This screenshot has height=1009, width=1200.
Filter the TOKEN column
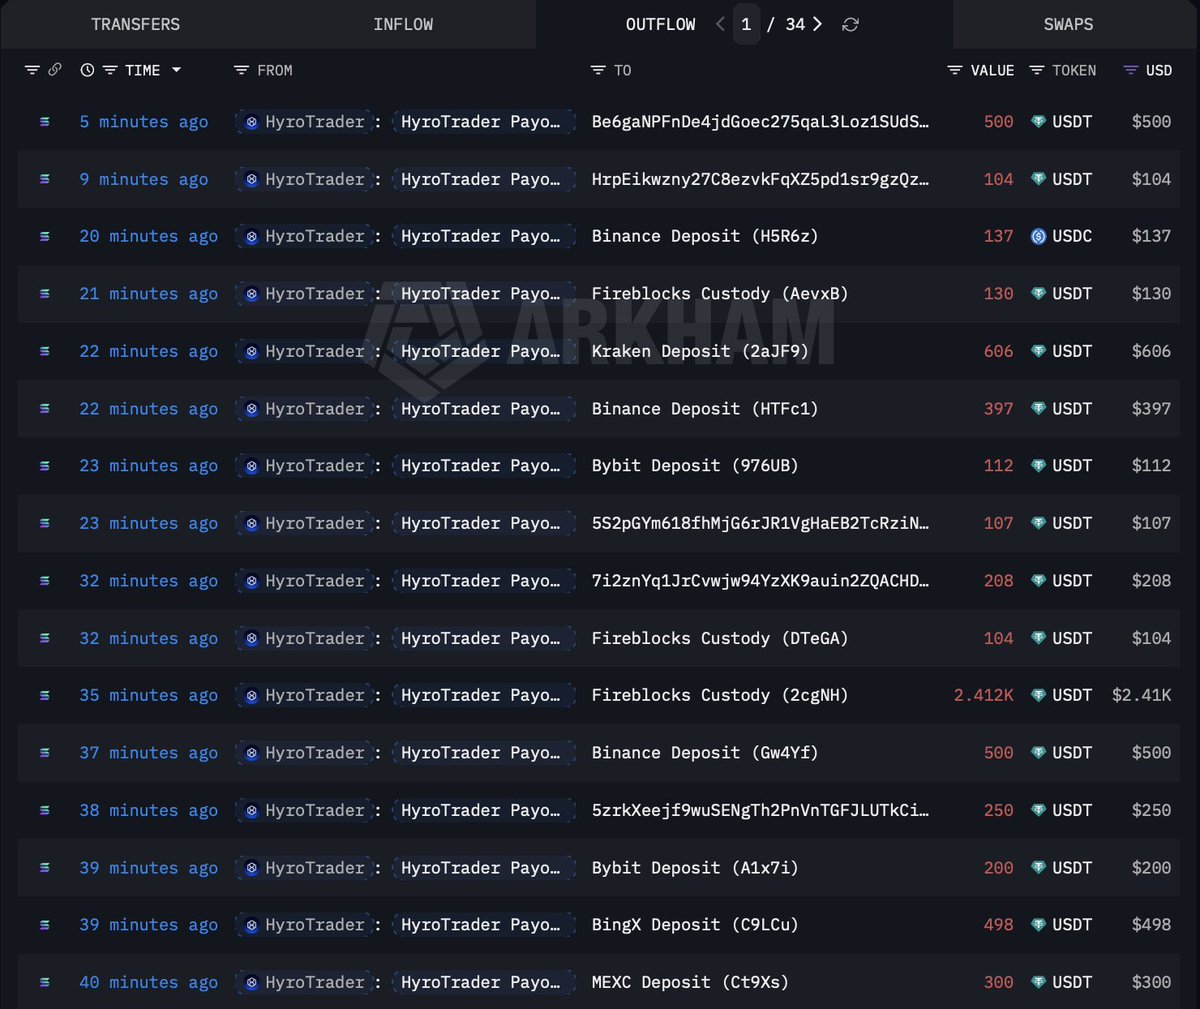point(1037,70)
